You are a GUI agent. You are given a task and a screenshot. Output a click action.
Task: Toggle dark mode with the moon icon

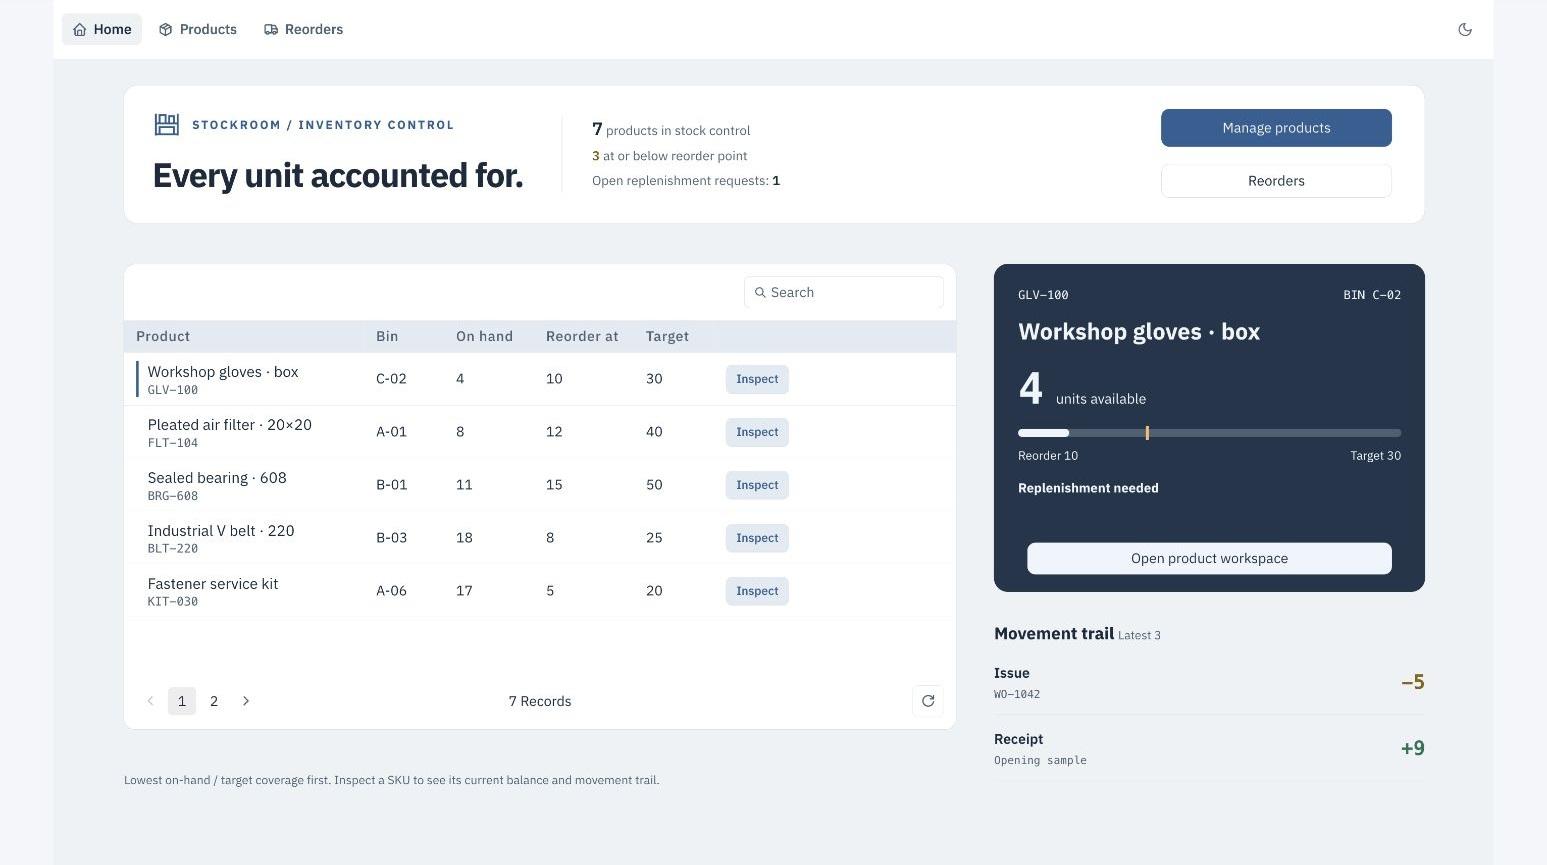(x=1465, y=29)
